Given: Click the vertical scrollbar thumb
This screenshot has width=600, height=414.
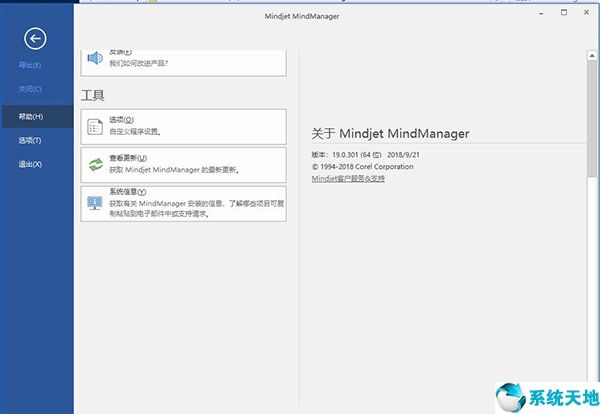Looking at the screenshot, I should point(592,119).
